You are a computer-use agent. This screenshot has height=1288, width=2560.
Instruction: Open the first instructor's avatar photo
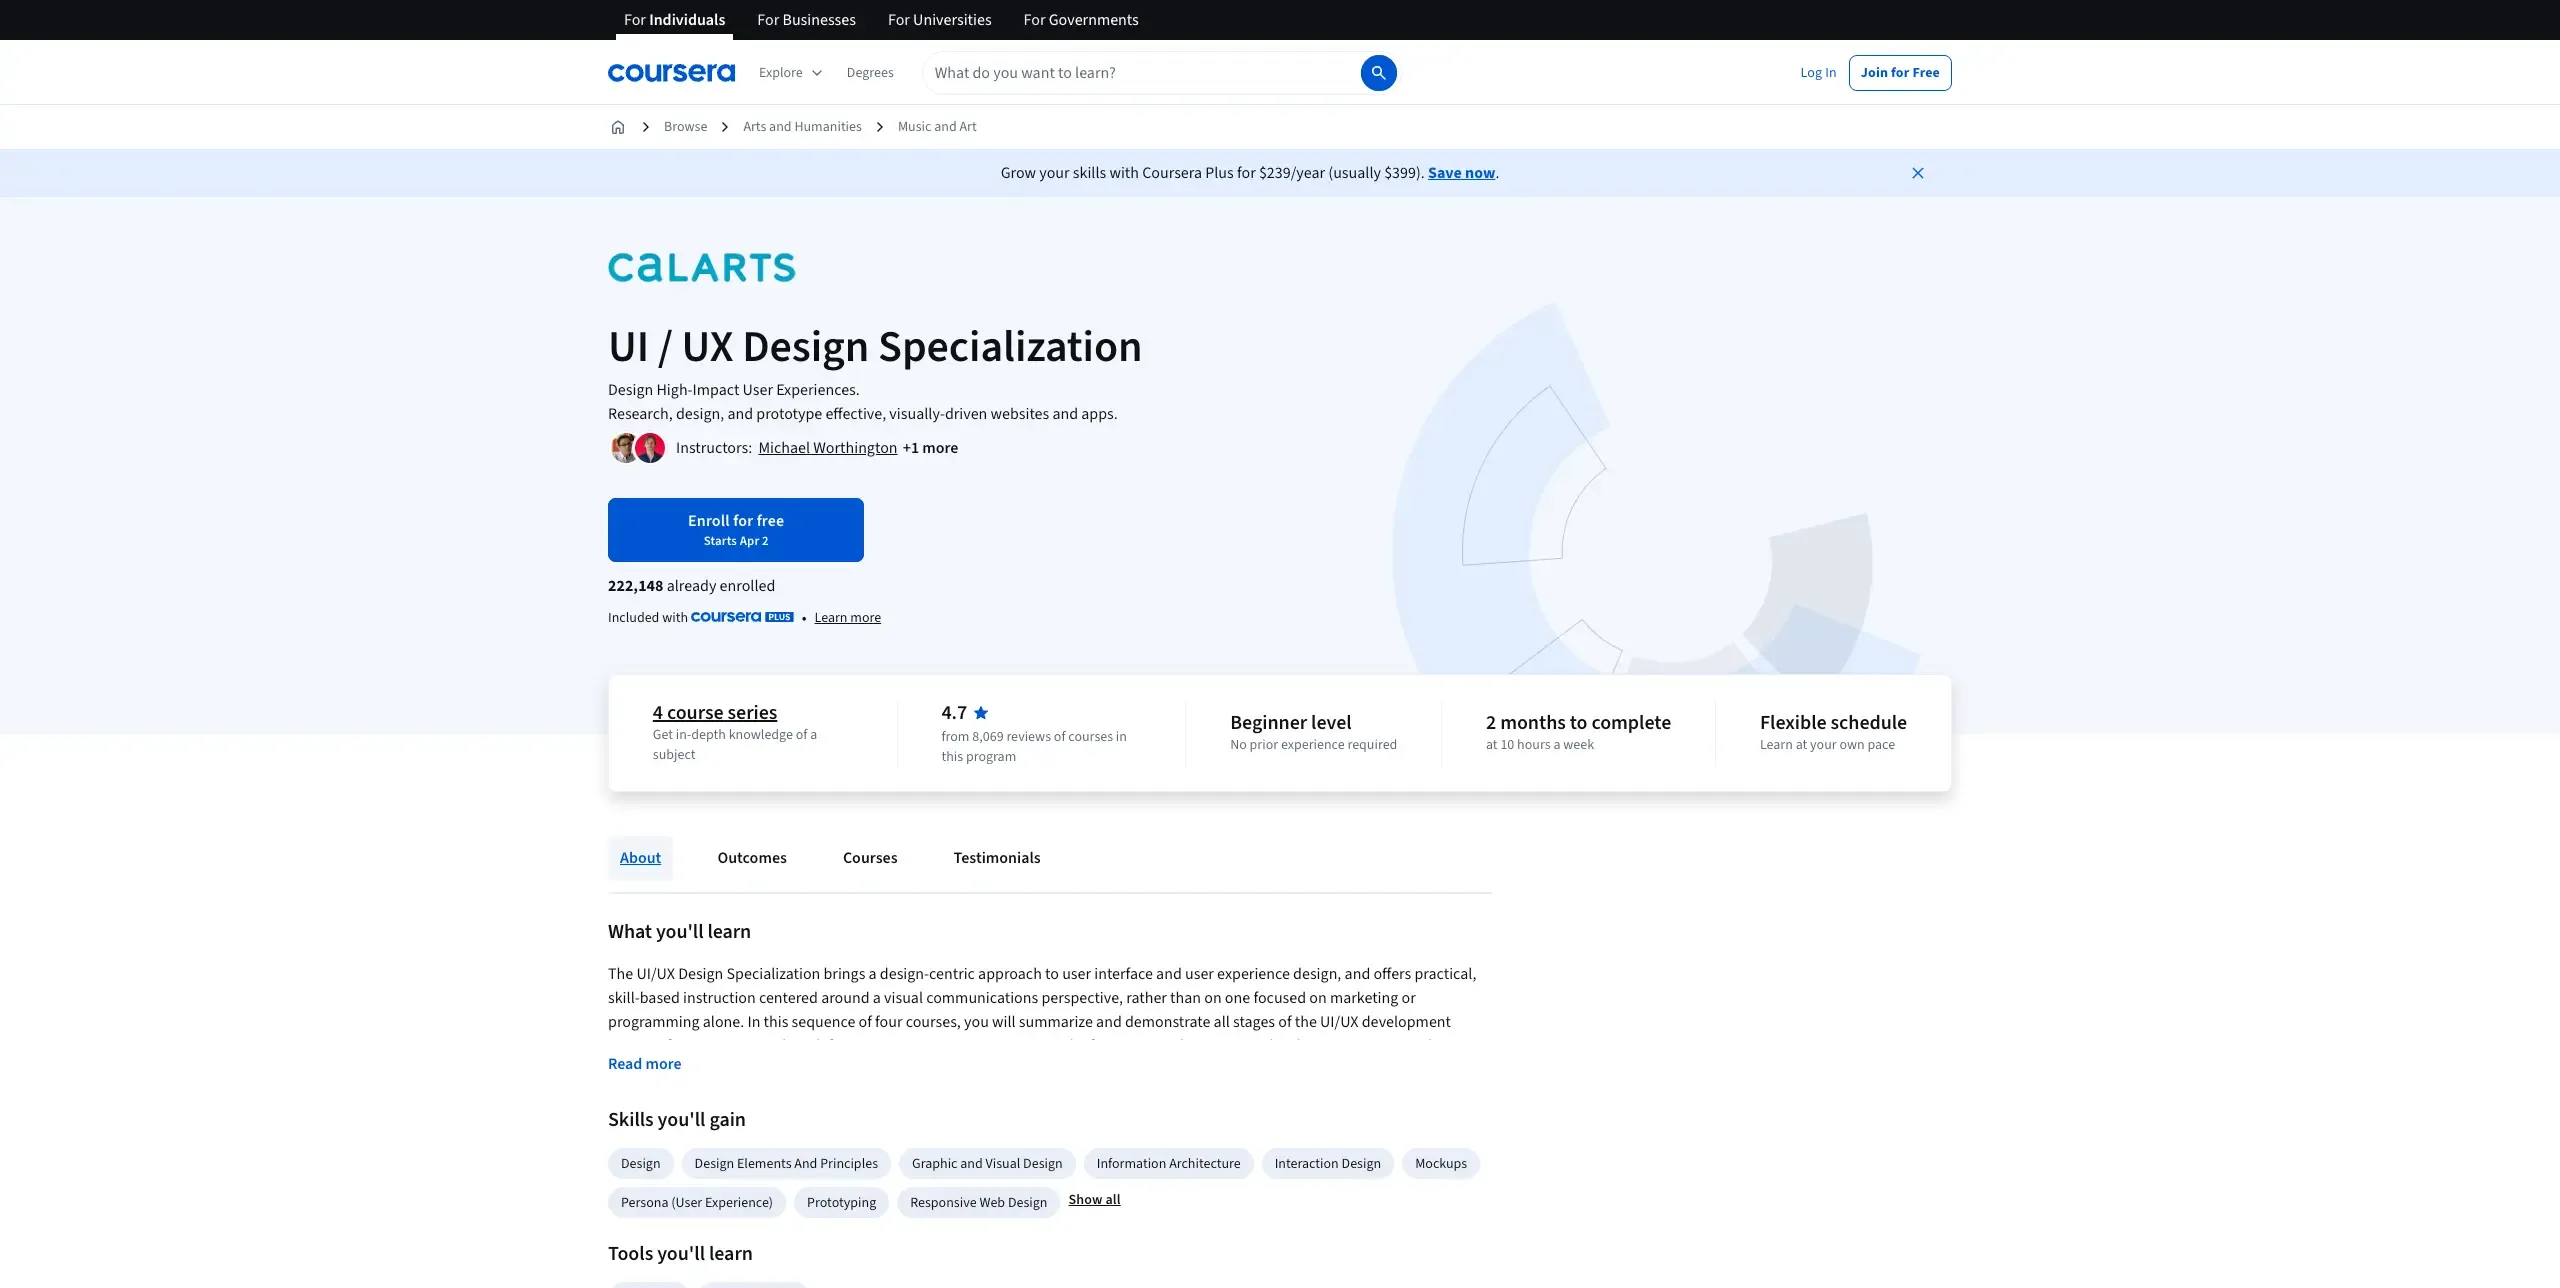[624, 447]
